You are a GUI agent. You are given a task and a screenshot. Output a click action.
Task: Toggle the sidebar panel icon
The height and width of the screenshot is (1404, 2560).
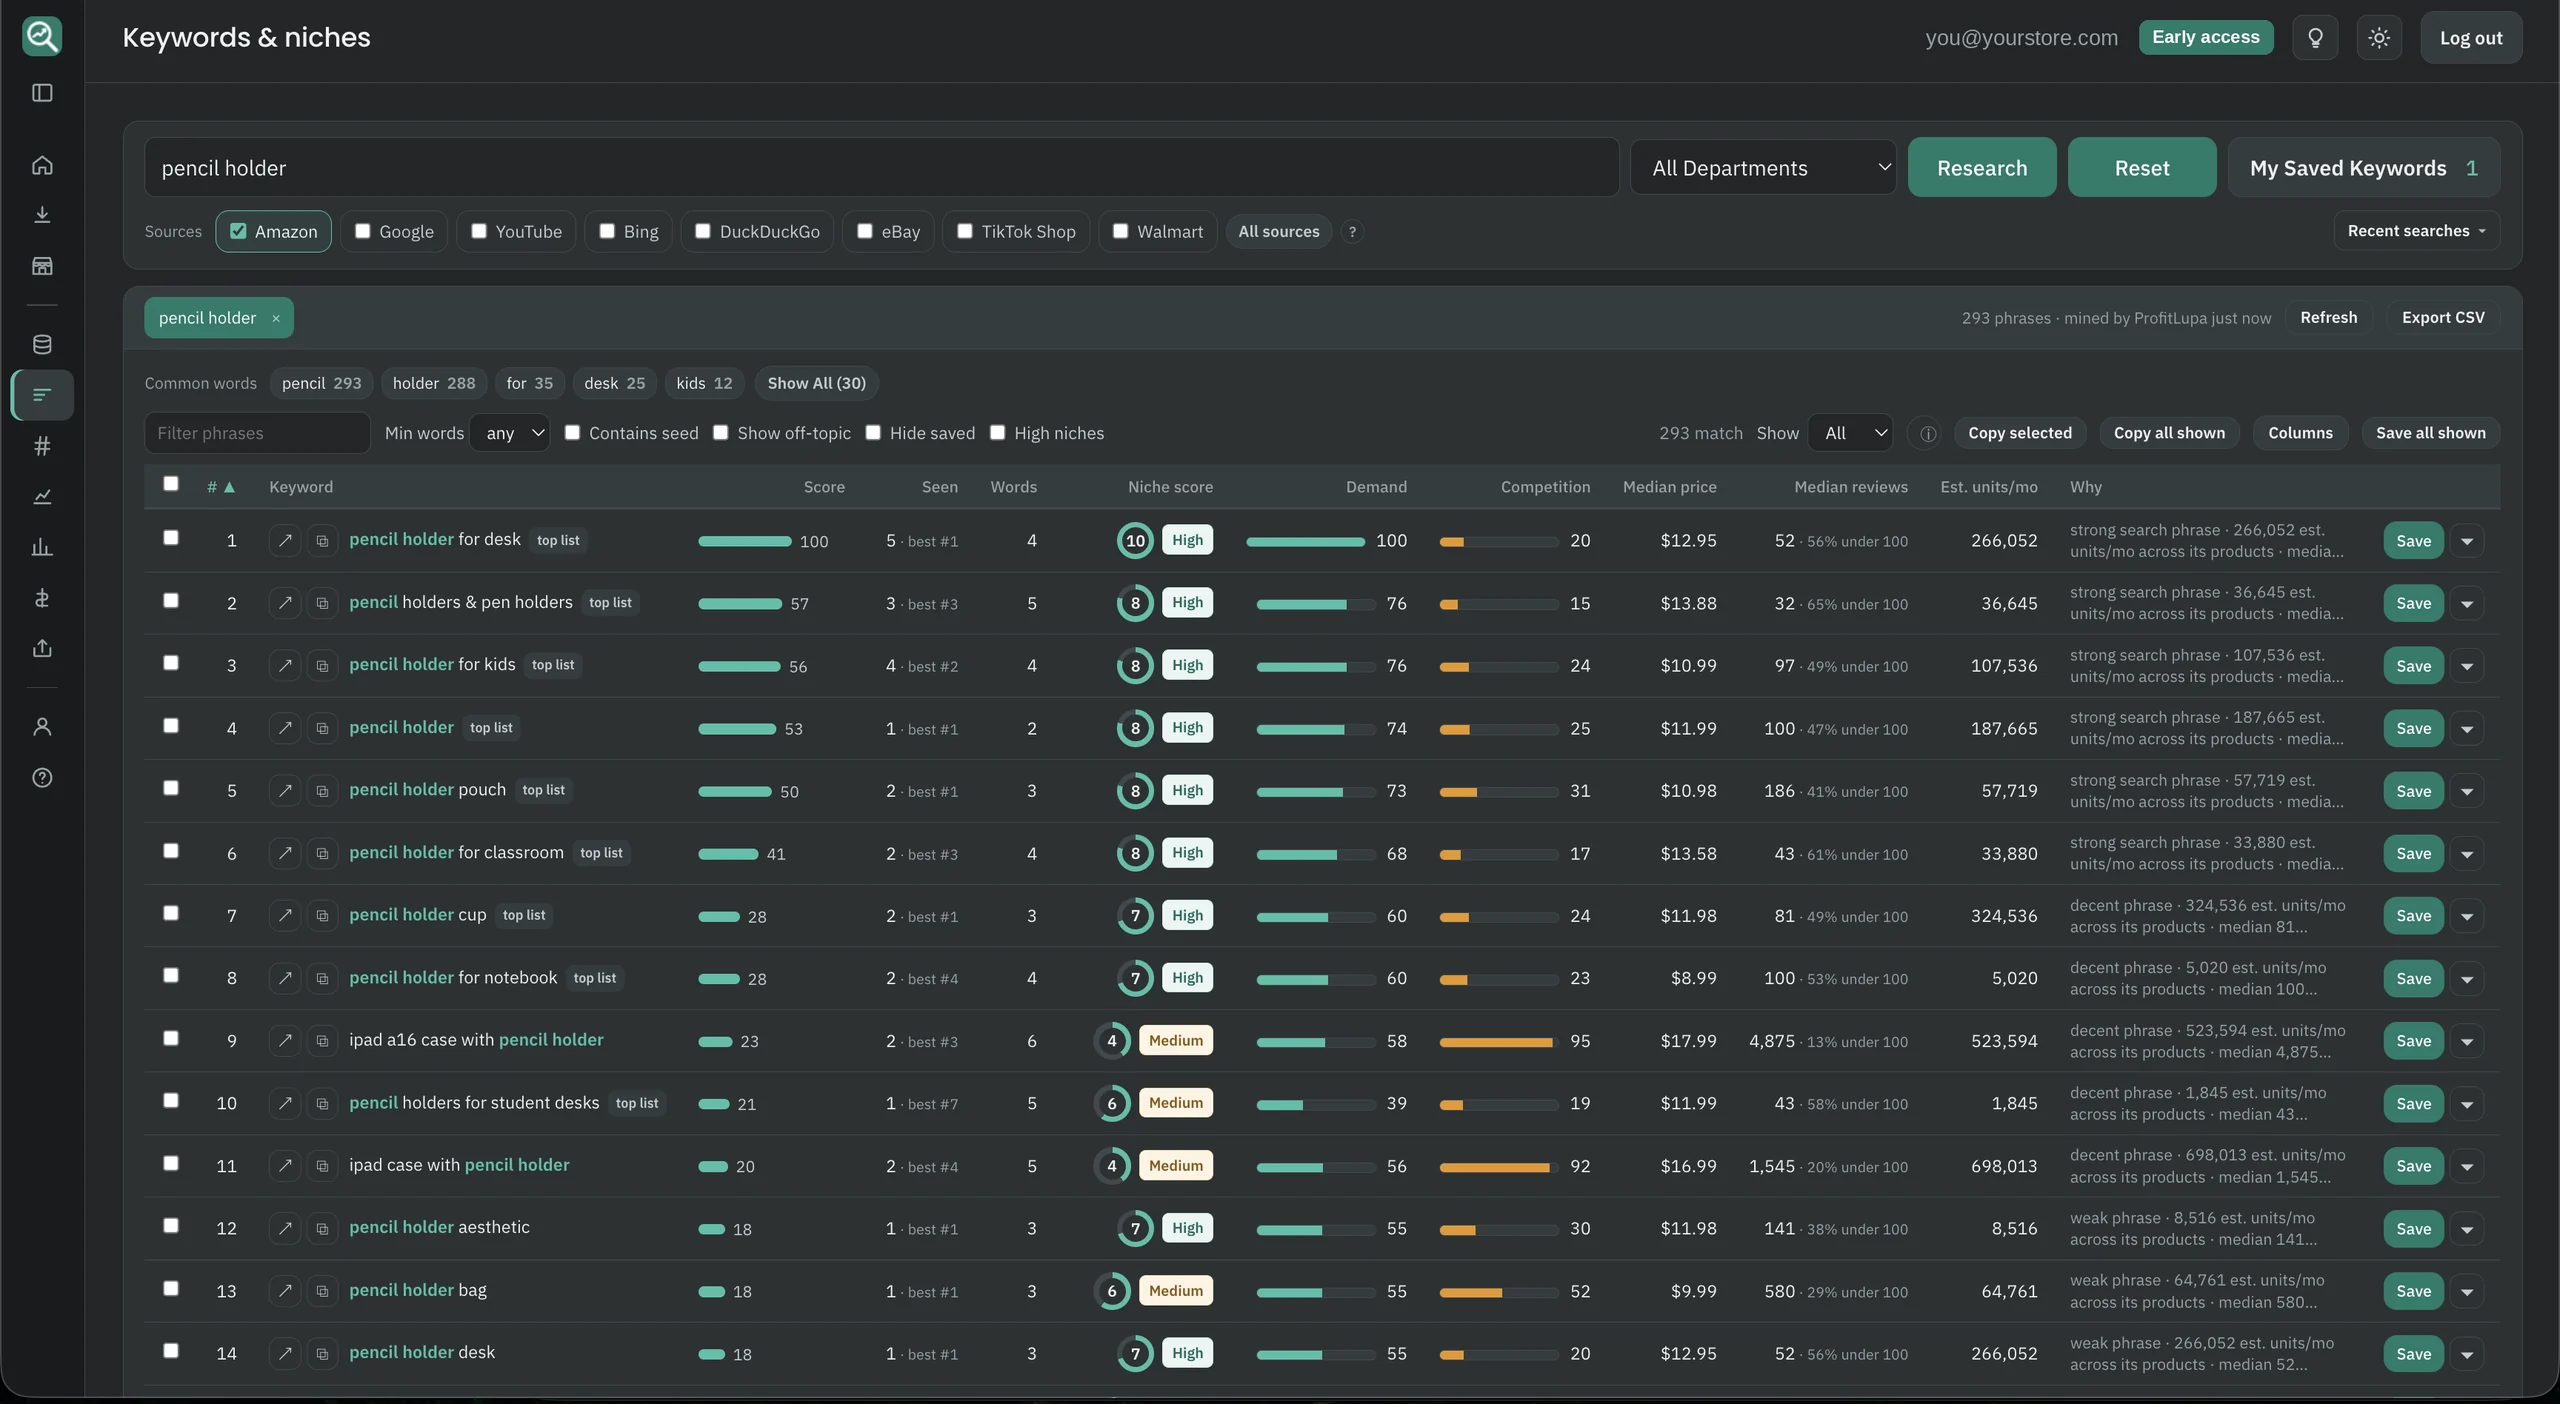[42, 93]
